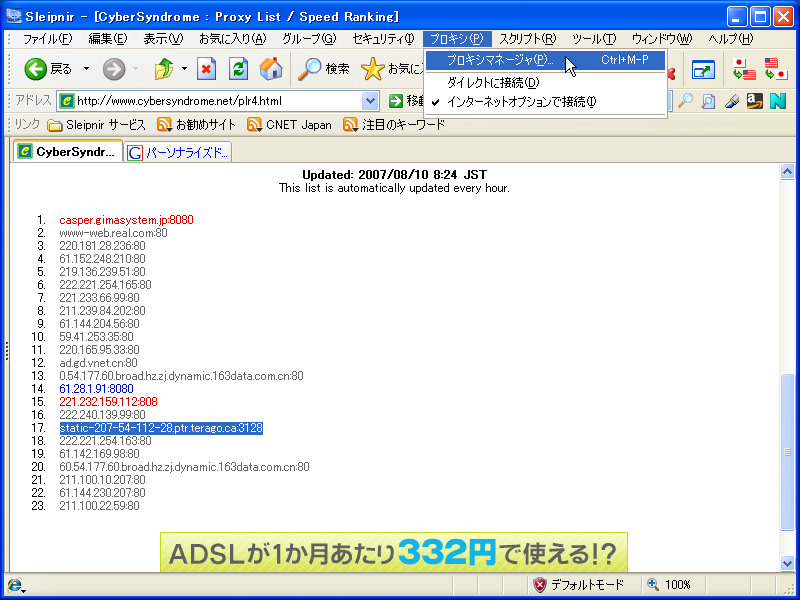Open the お気に入り(A) menu
800x600 pixels.
coord(232,39)
